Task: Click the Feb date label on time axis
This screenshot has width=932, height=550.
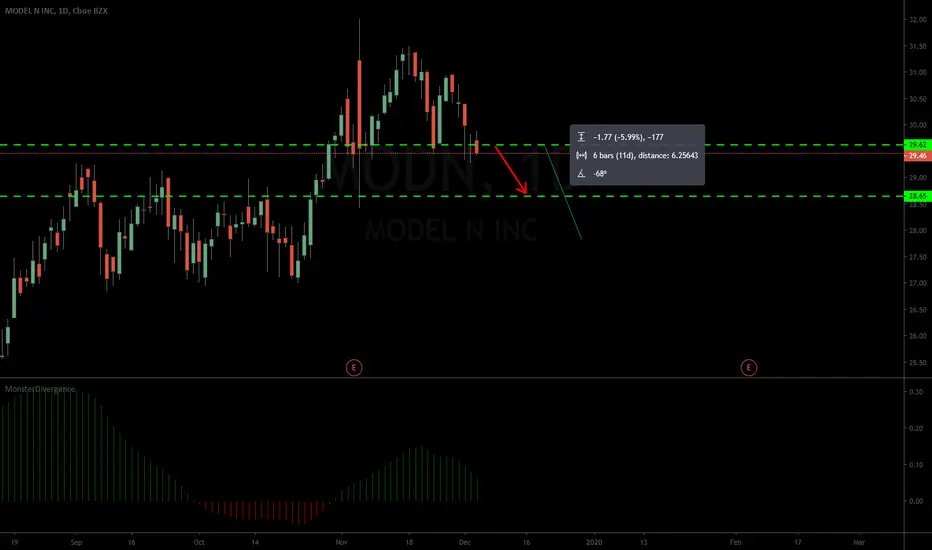Action: [735, 542]
